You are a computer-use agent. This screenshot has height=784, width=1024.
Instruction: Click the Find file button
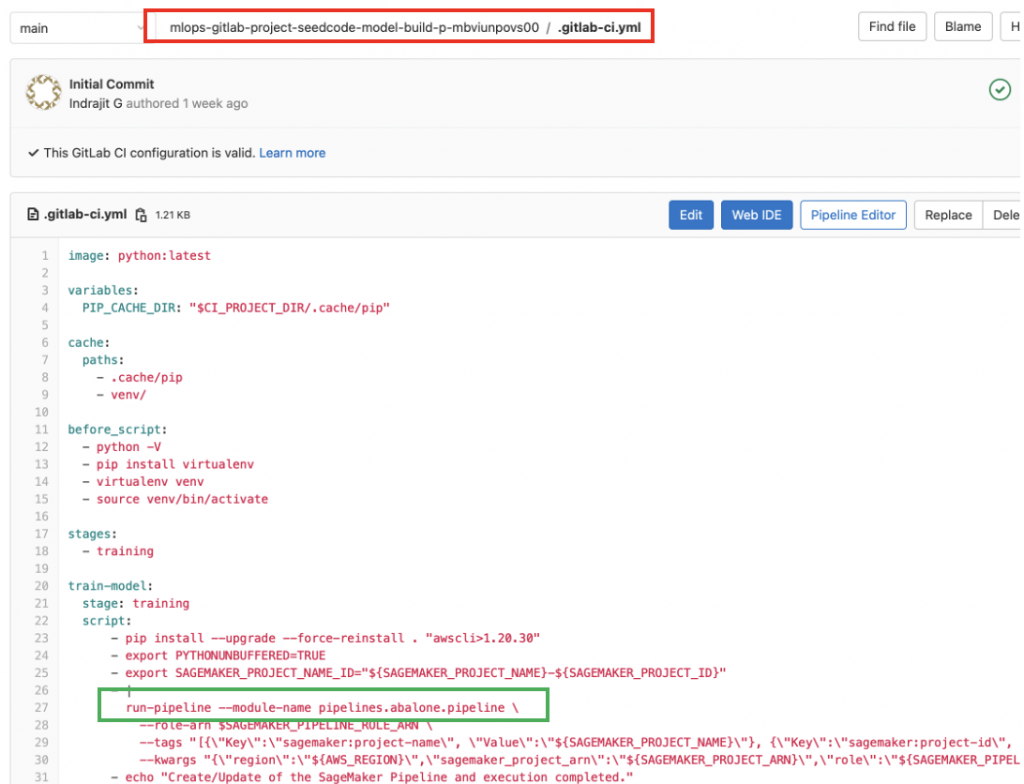click(891, 26)
